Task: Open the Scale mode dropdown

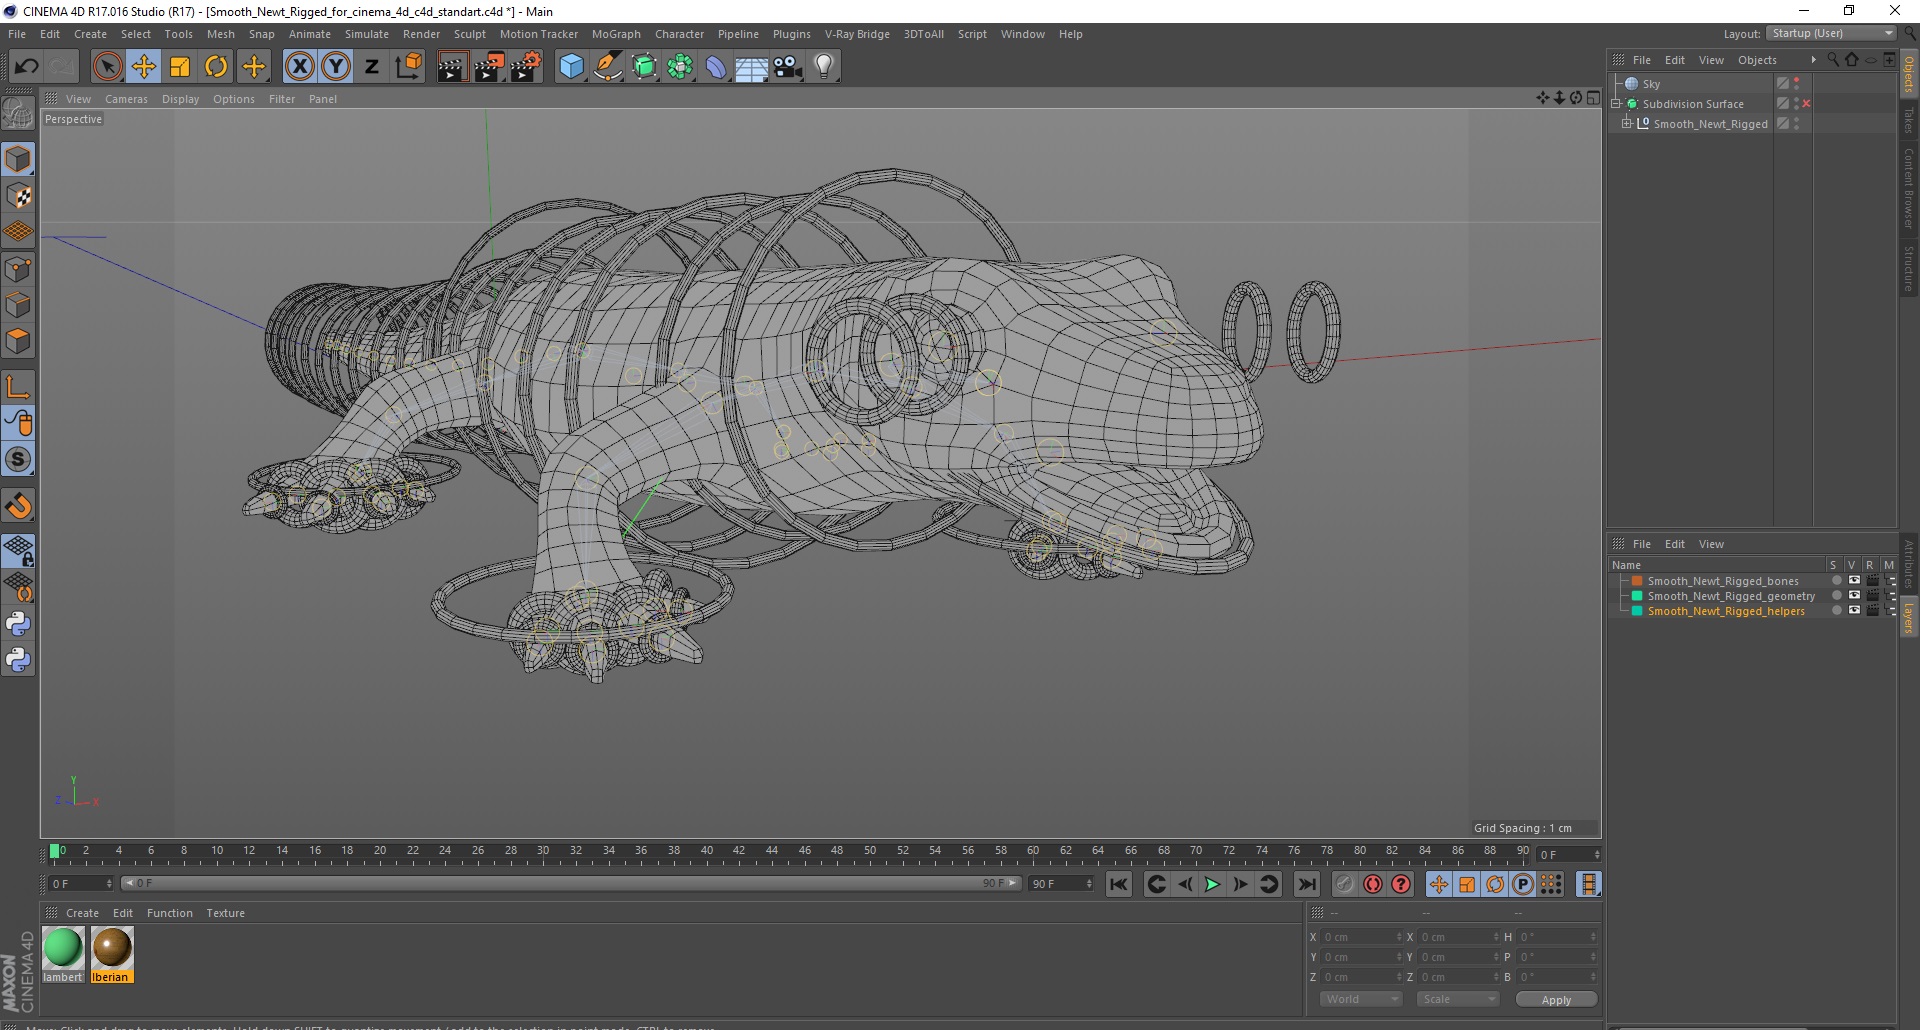Action: [x=1458, y=1000]
